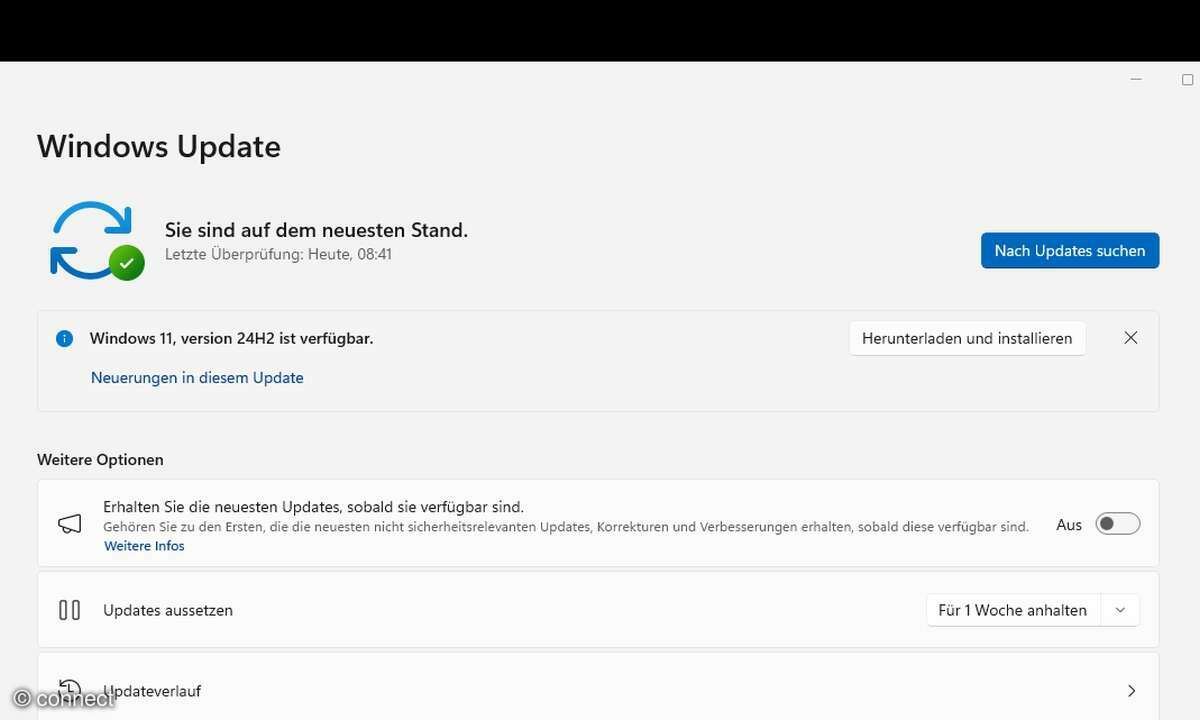Click the Nach Updates suchen button
1200x720 pixels.
click(x=1070, y=251)
